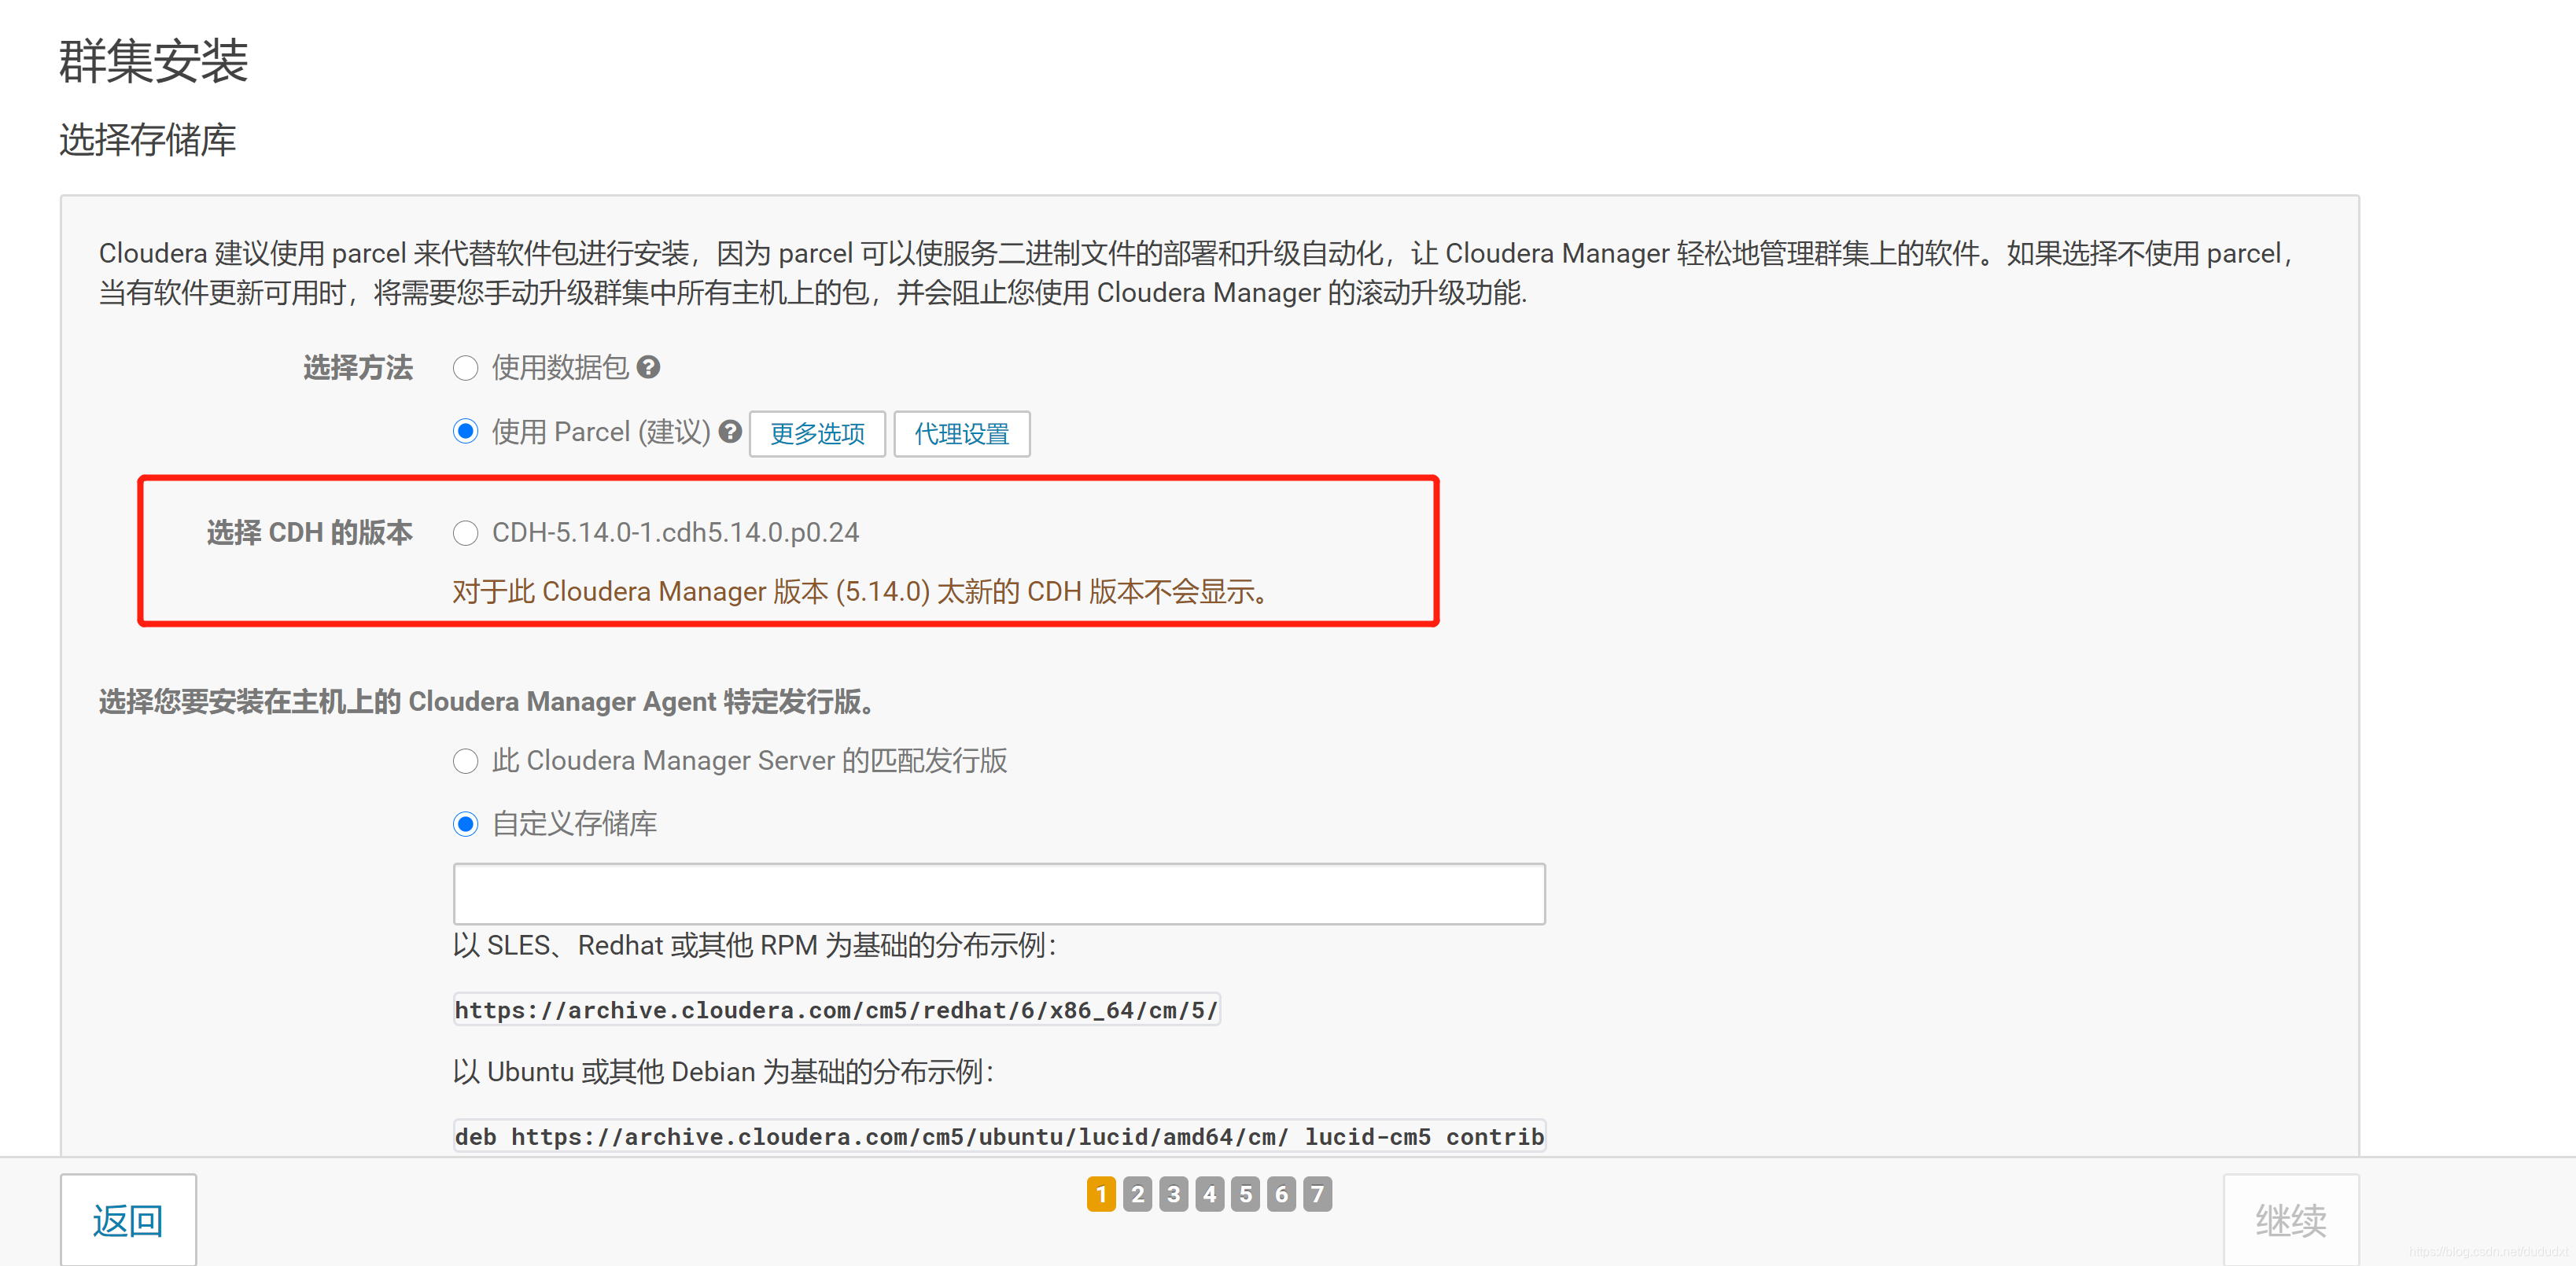The height and width of the screenshot is (1266, 2576).
Task: Click help icon next to 使用 Parcel (建议)
Action: pyautogui.click(x=731, y=431)
